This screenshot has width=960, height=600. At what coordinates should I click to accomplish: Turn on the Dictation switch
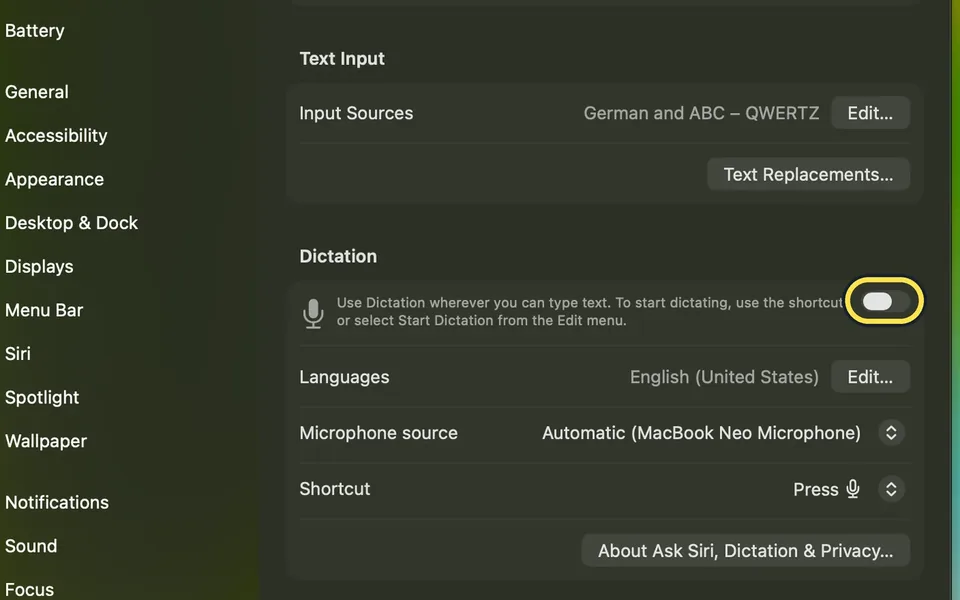pyautogui.click(x=885, y=301)
